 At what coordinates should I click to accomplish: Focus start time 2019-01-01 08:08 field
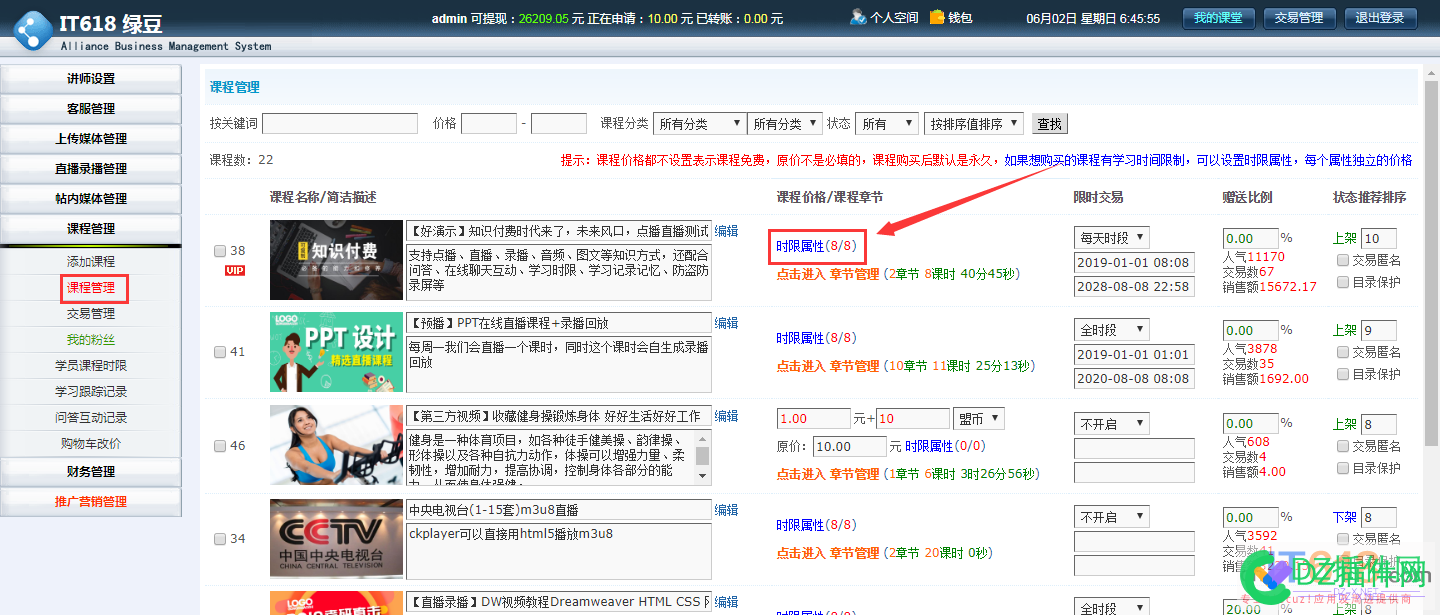point(1134,263)
